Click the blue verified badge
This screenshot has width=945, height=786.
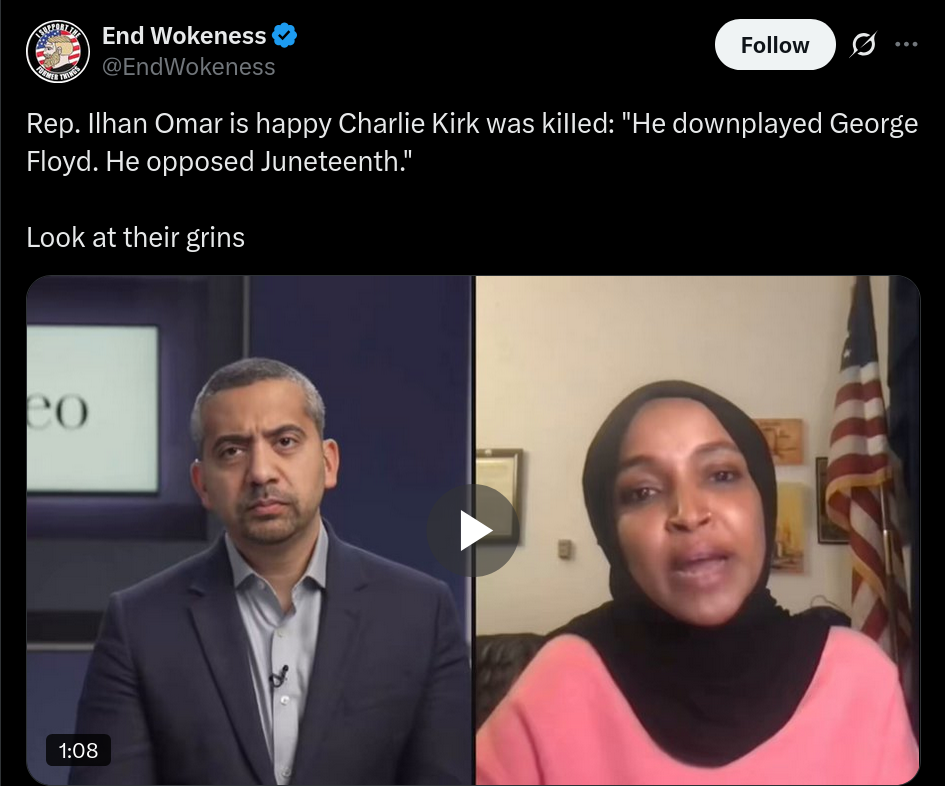[284, 36]
